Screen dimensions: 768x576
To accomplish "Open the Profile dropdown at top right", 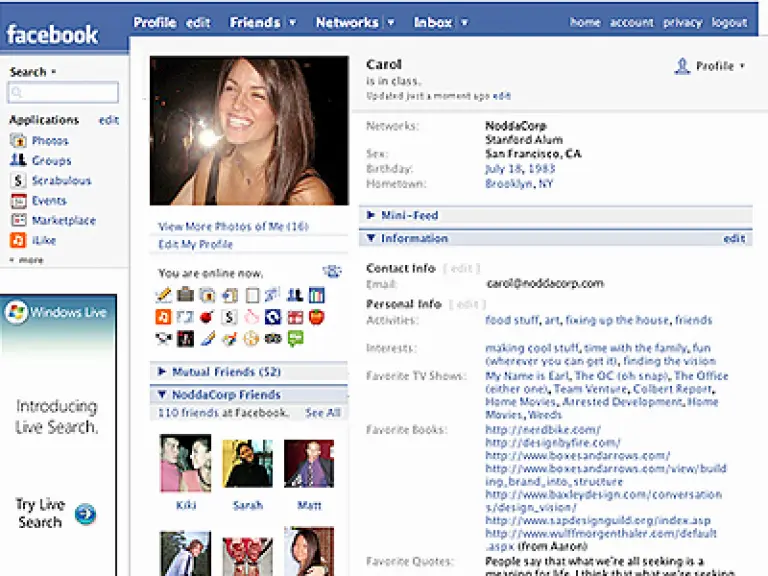I will (x=711, y=67).
